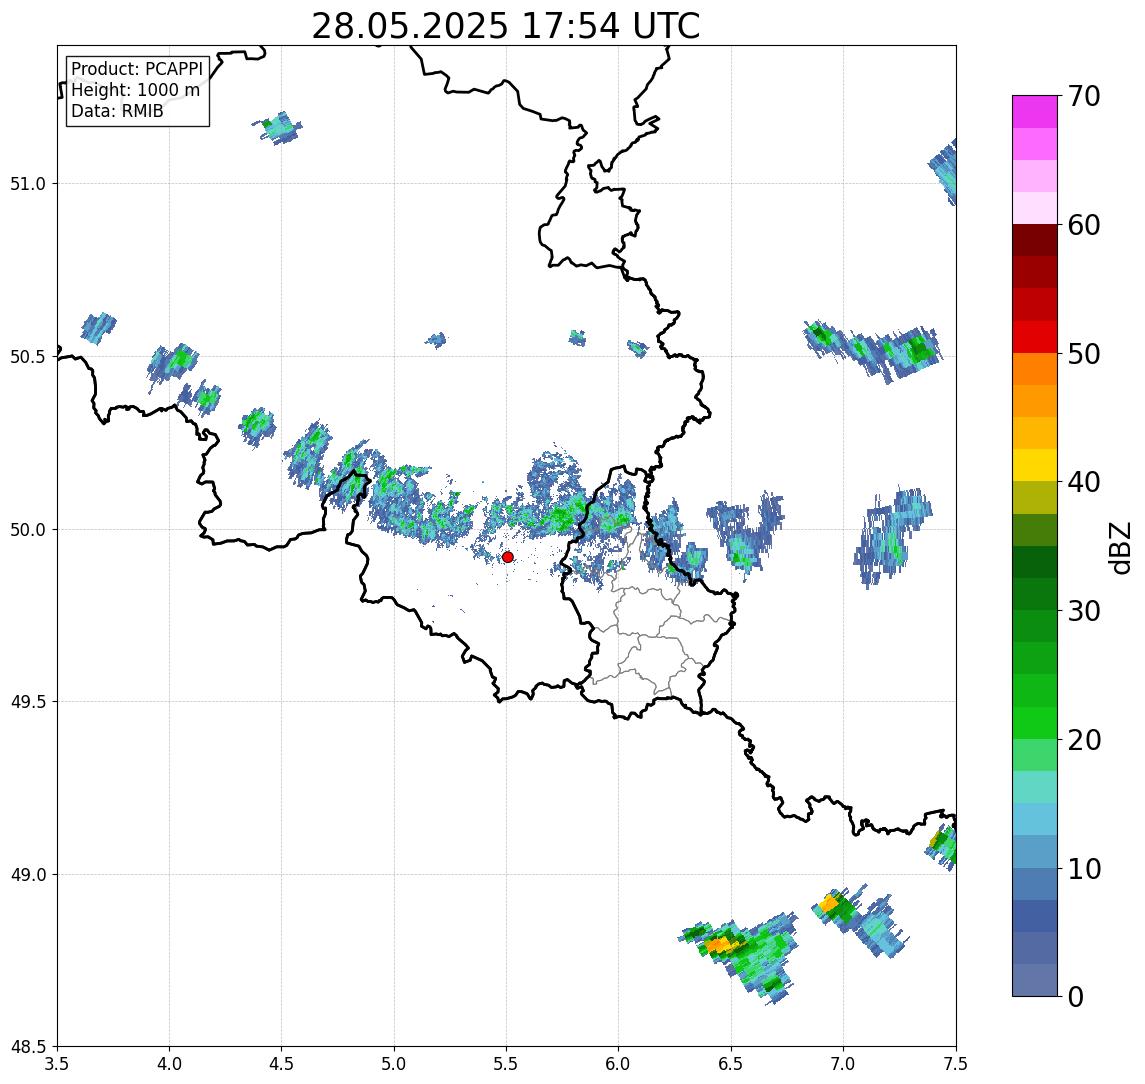
Task: Click the "Product: PCAPPI" legend line
Action: click(x=137, y=69)
